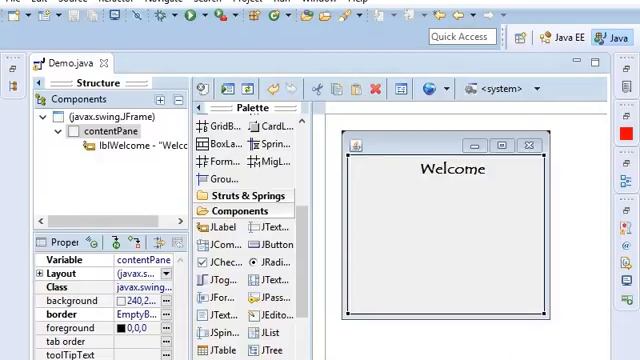Click Open Perspective icon beside Quick Access
640x360 pixels.
(x=520, y=38)
